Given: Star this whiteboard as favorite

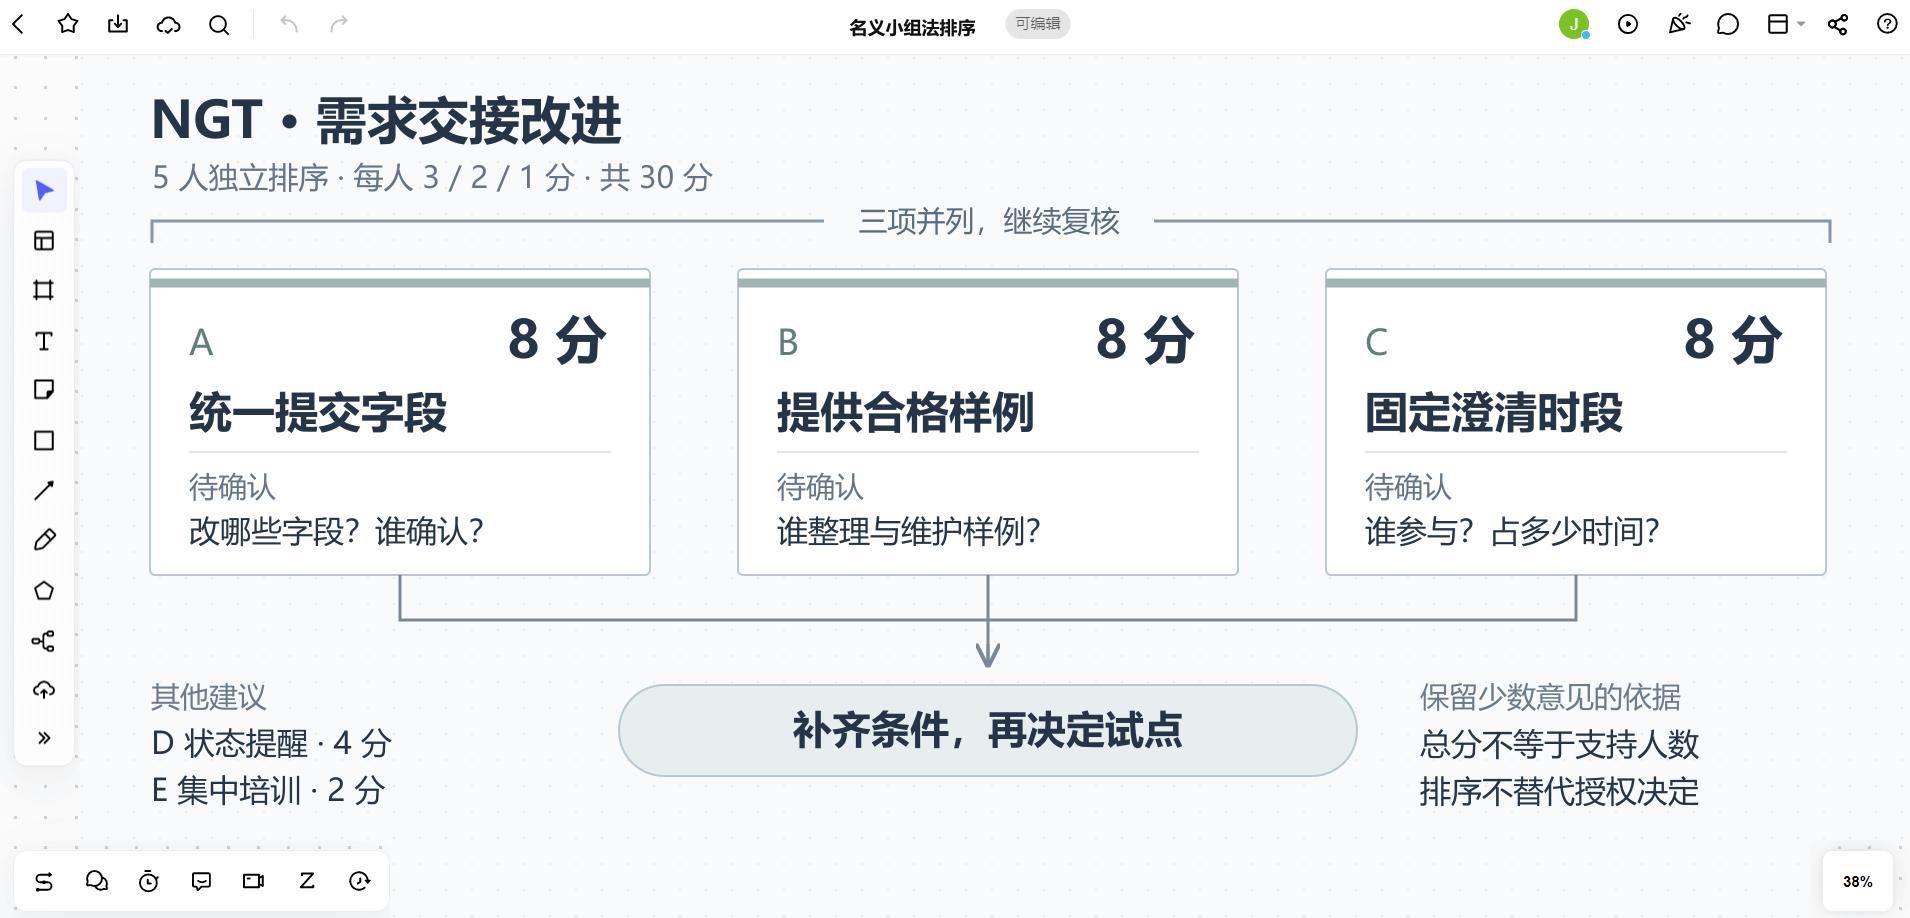Looking at the screenshot, I should pos(68,24).
